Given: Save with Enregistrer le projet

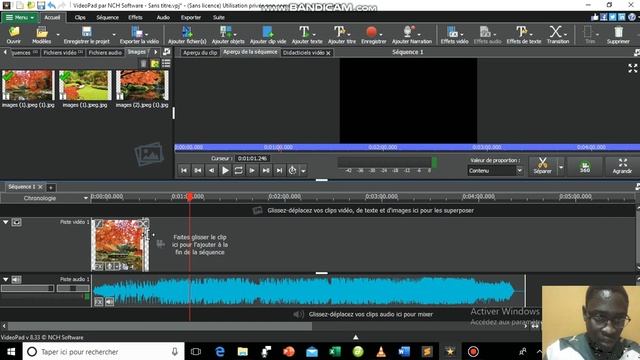Looking at the screenshot, I should pyautogui.click(x=86, y=35).
